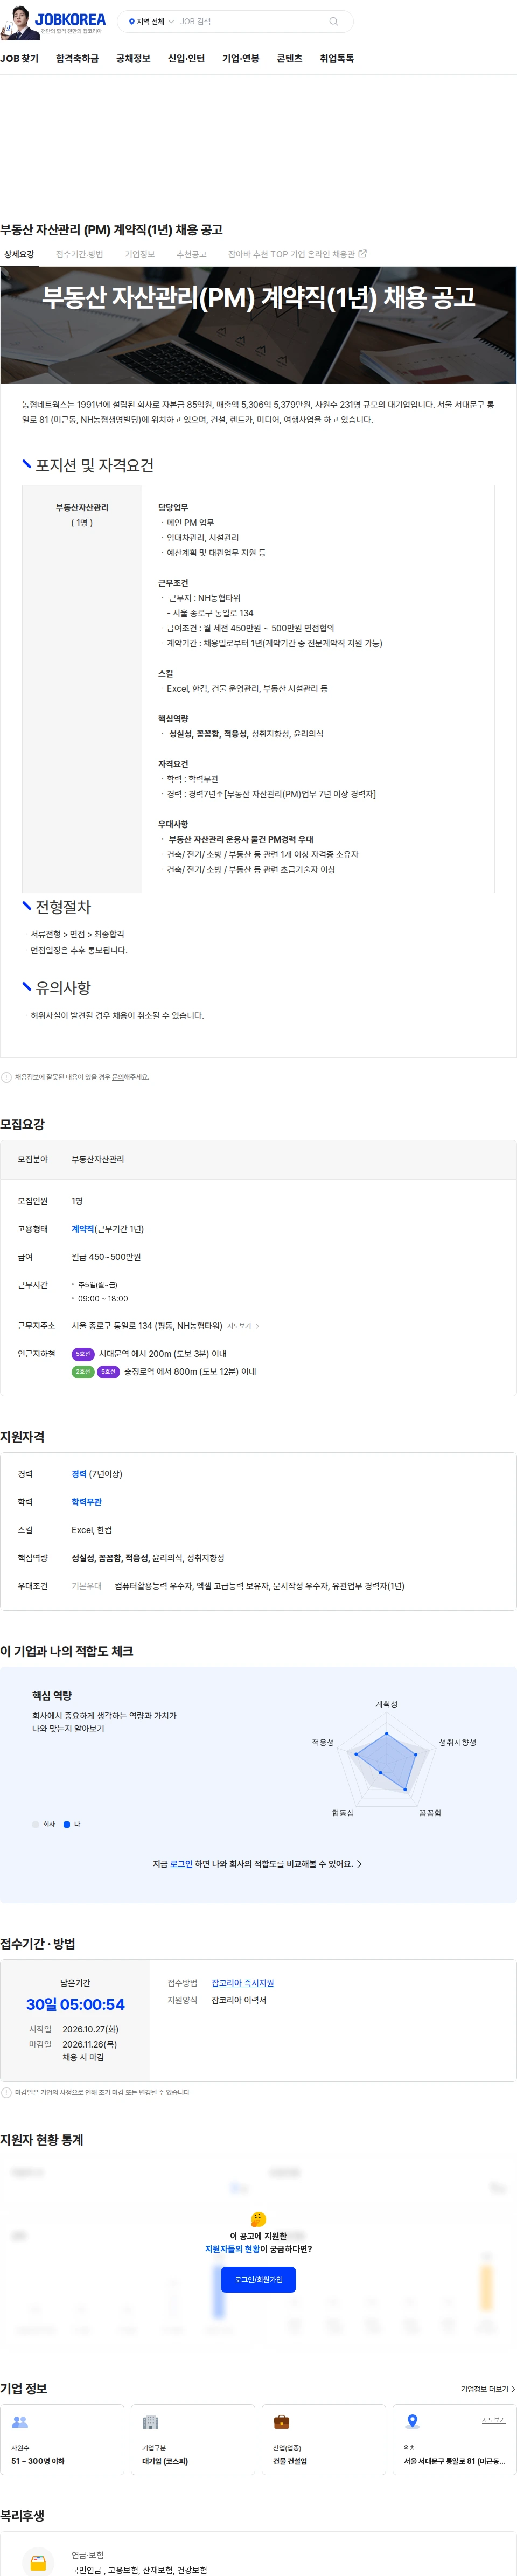Open the JOB 찾기 menu
517x2576 pixels.
pyautogui.click(x=19, y=59)
